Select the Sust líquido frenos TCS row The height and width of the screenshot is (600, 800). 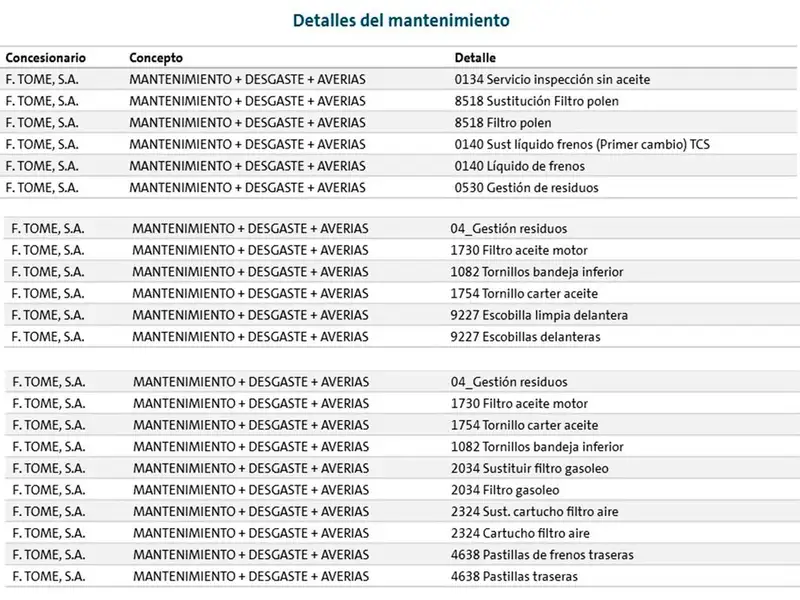pyautogui.click(x=398, y=144)
